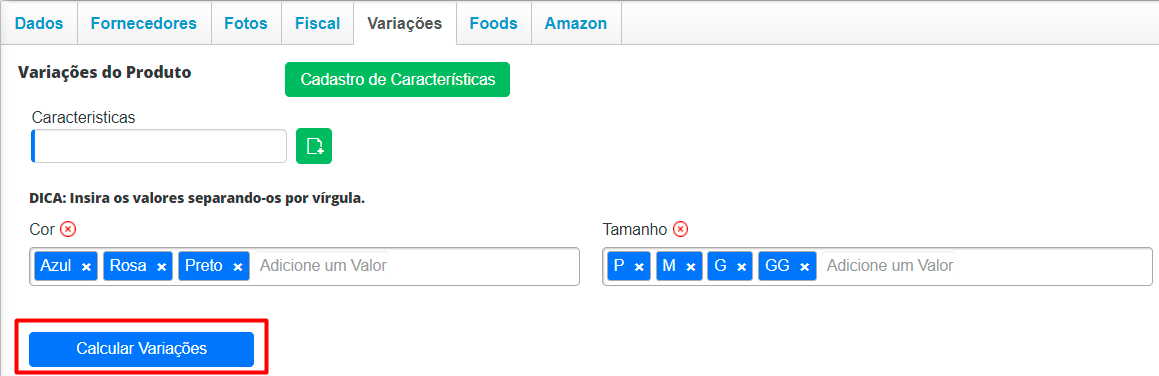1159x376 pixels.
Task: Click Adicione um Valor field under Cor
Action: tap(324, 266)
